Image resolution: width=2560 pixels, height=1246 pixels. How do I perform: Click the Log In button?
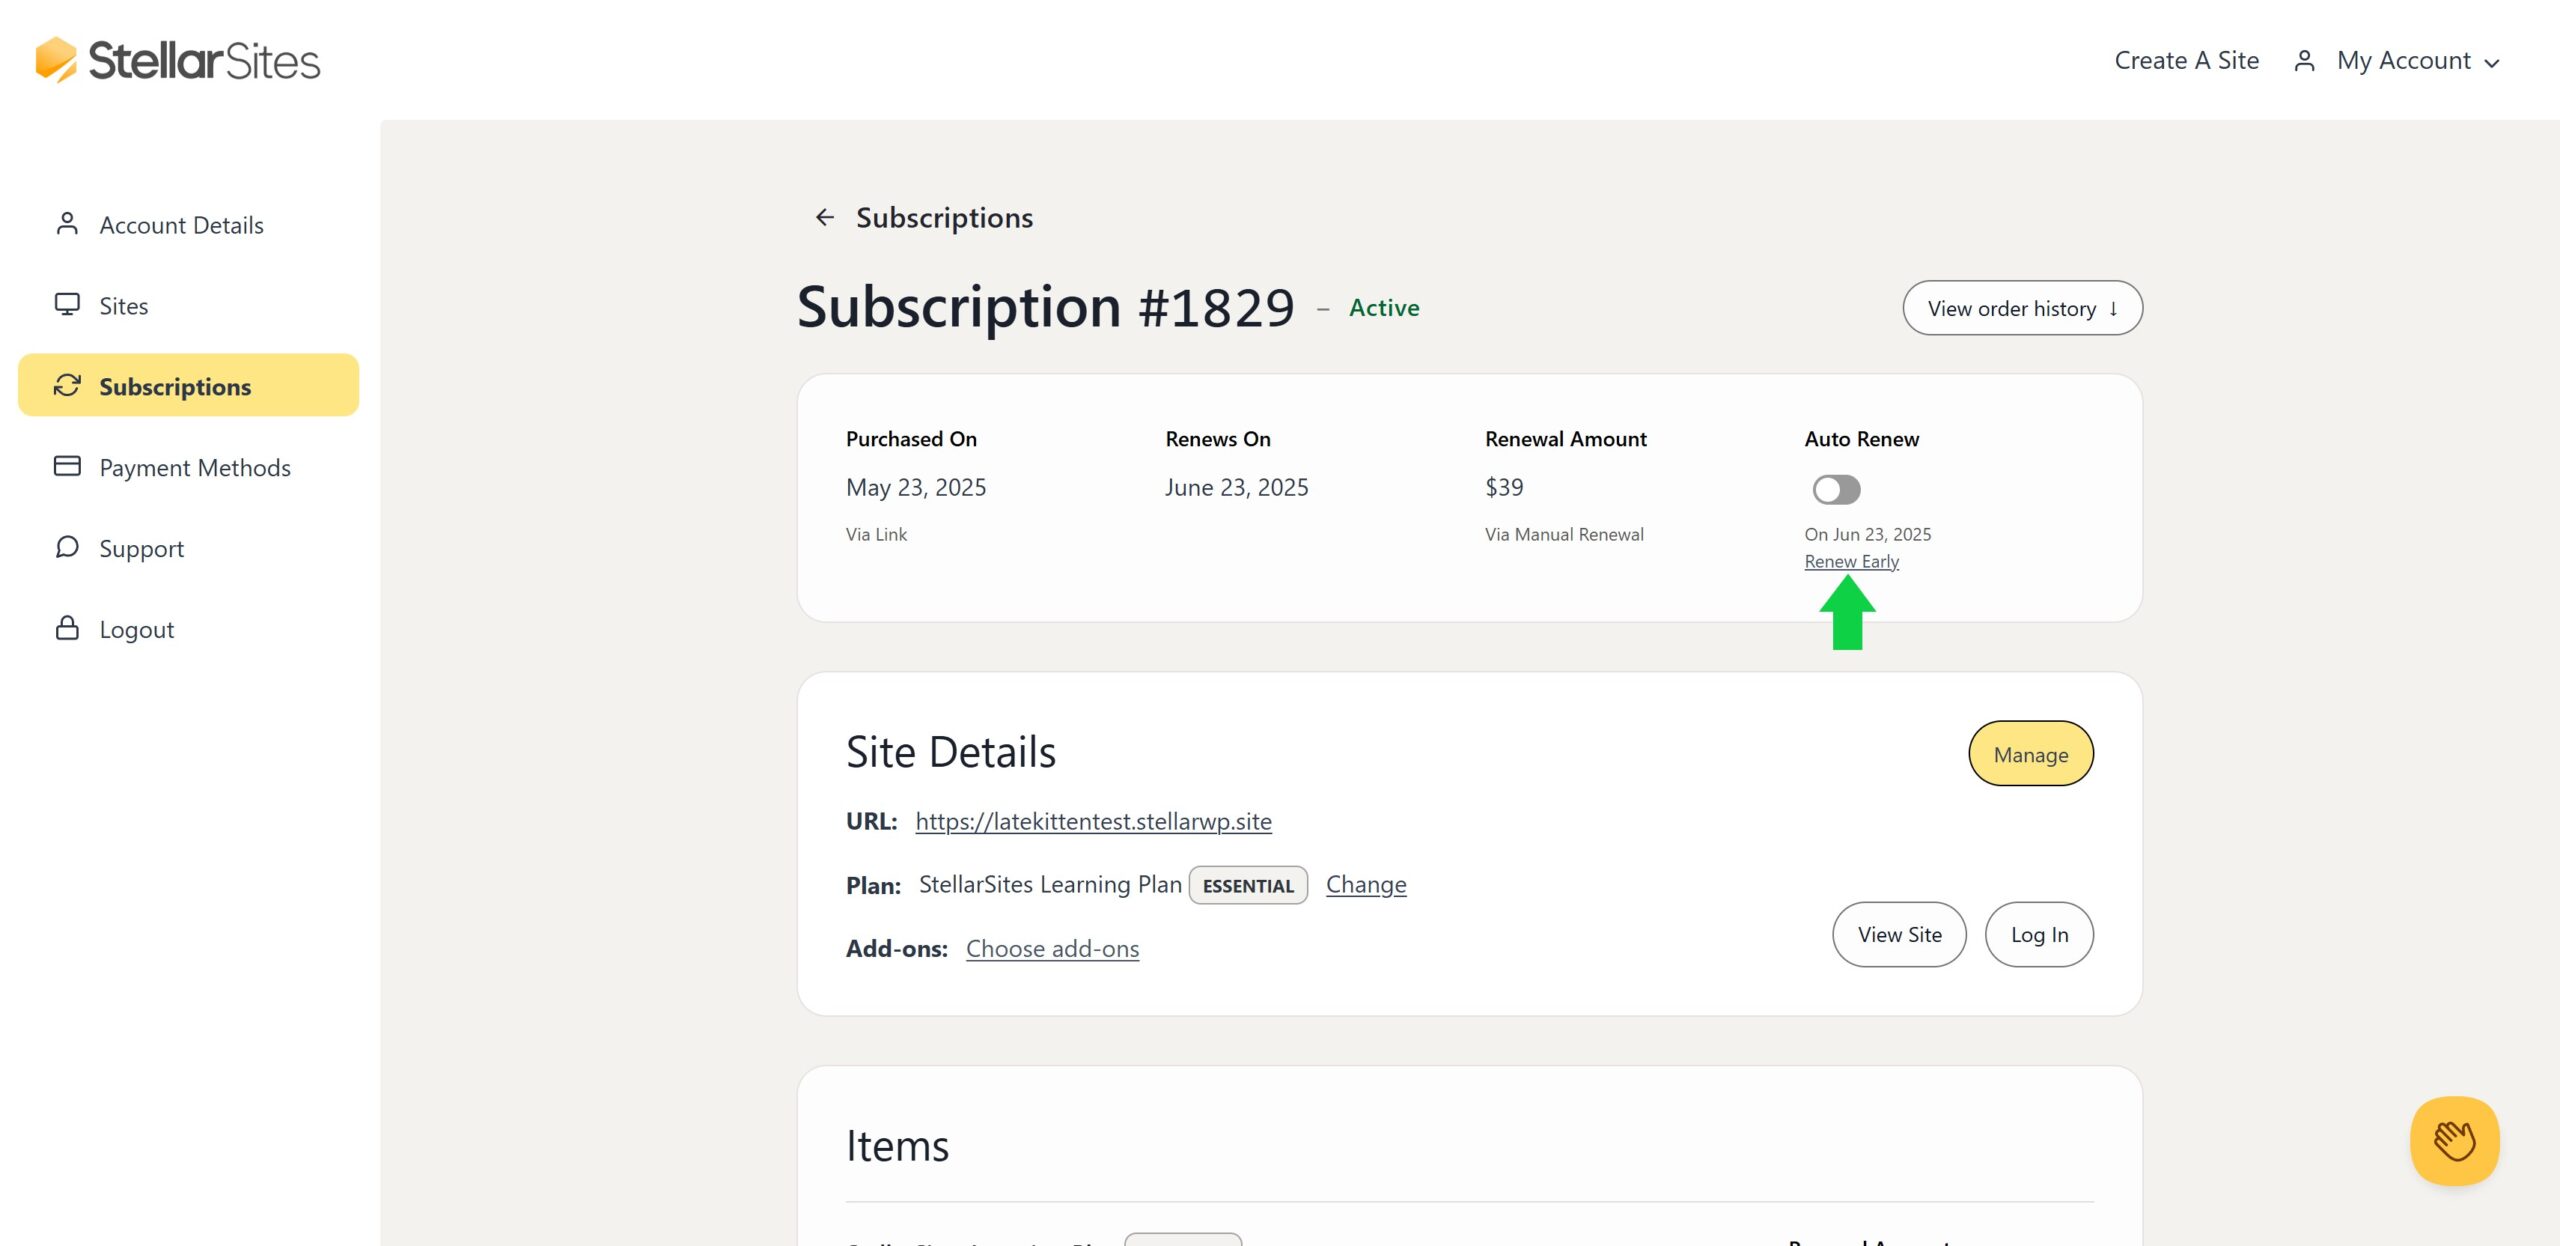2038,934
